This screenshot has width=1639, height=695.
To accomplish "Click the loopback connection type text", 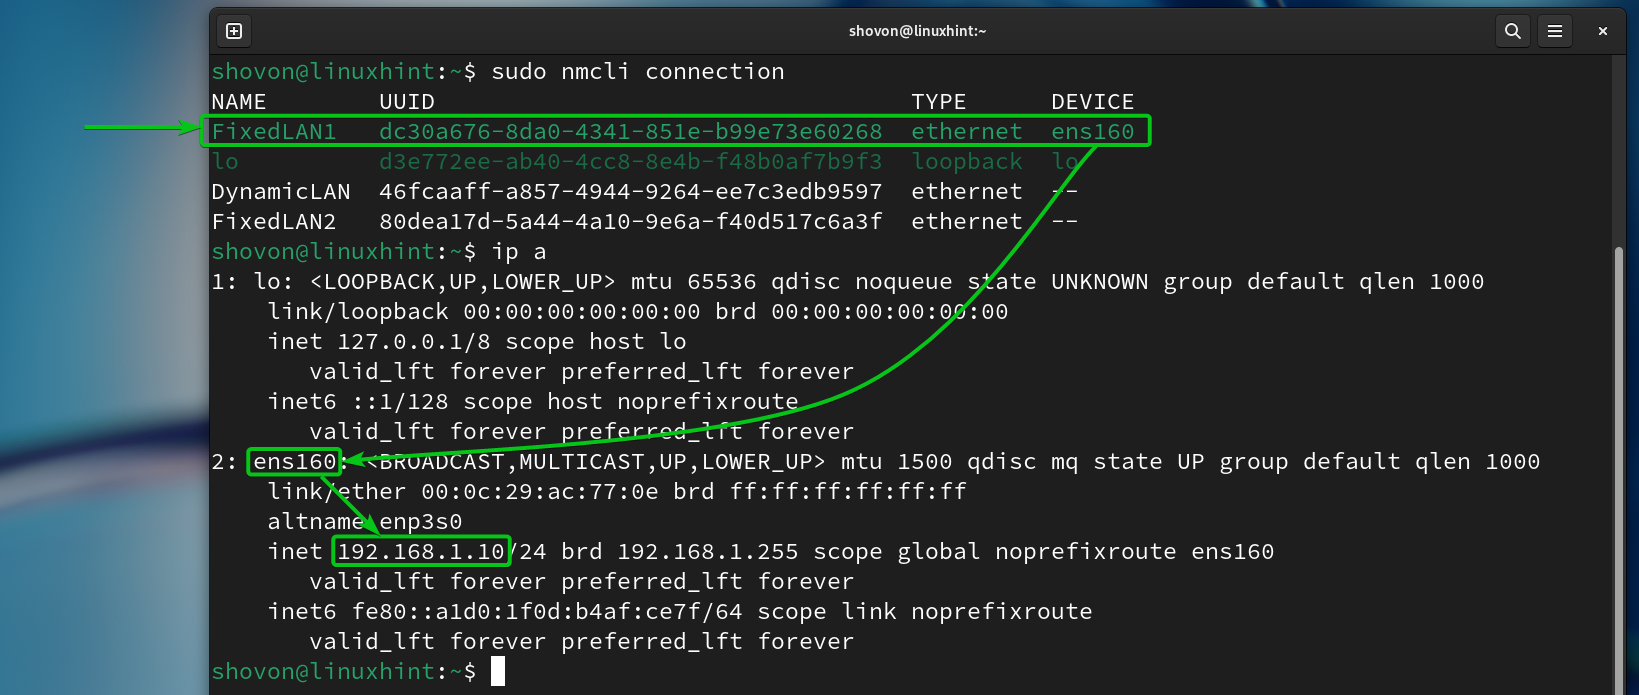I will 966,161.
